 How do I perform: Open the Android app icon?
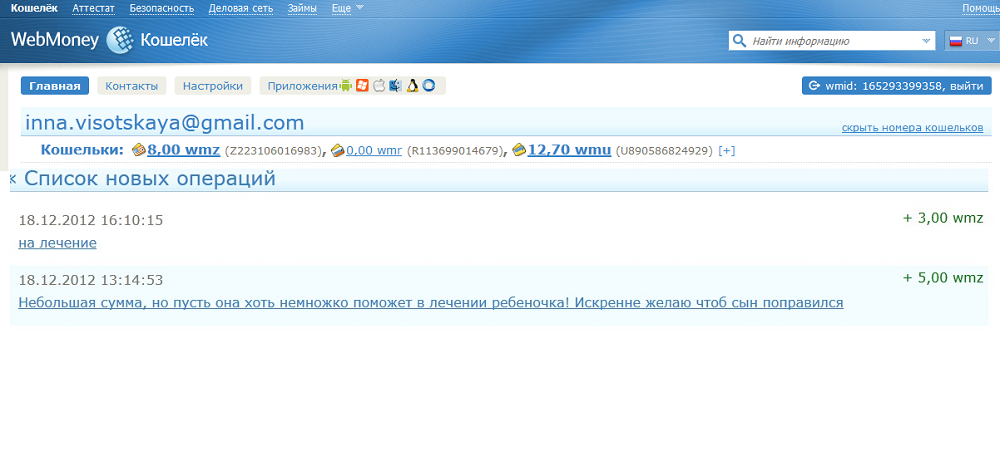(346, 85)
